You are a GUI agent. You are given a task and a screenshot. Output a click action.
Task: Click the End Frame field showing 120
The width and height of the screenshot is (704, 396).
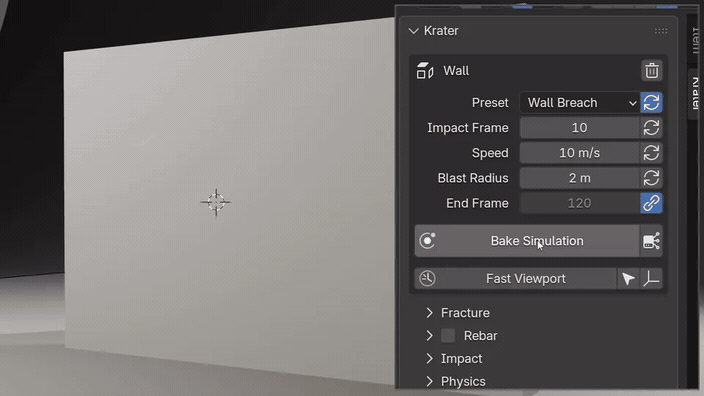580,203
